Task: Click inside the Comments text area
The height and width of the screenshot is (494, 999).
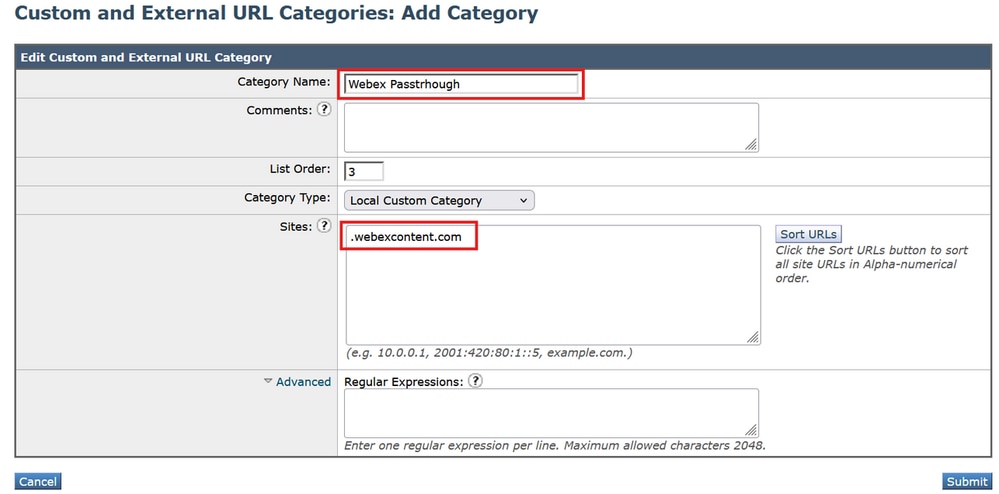Action: point(550,127)
